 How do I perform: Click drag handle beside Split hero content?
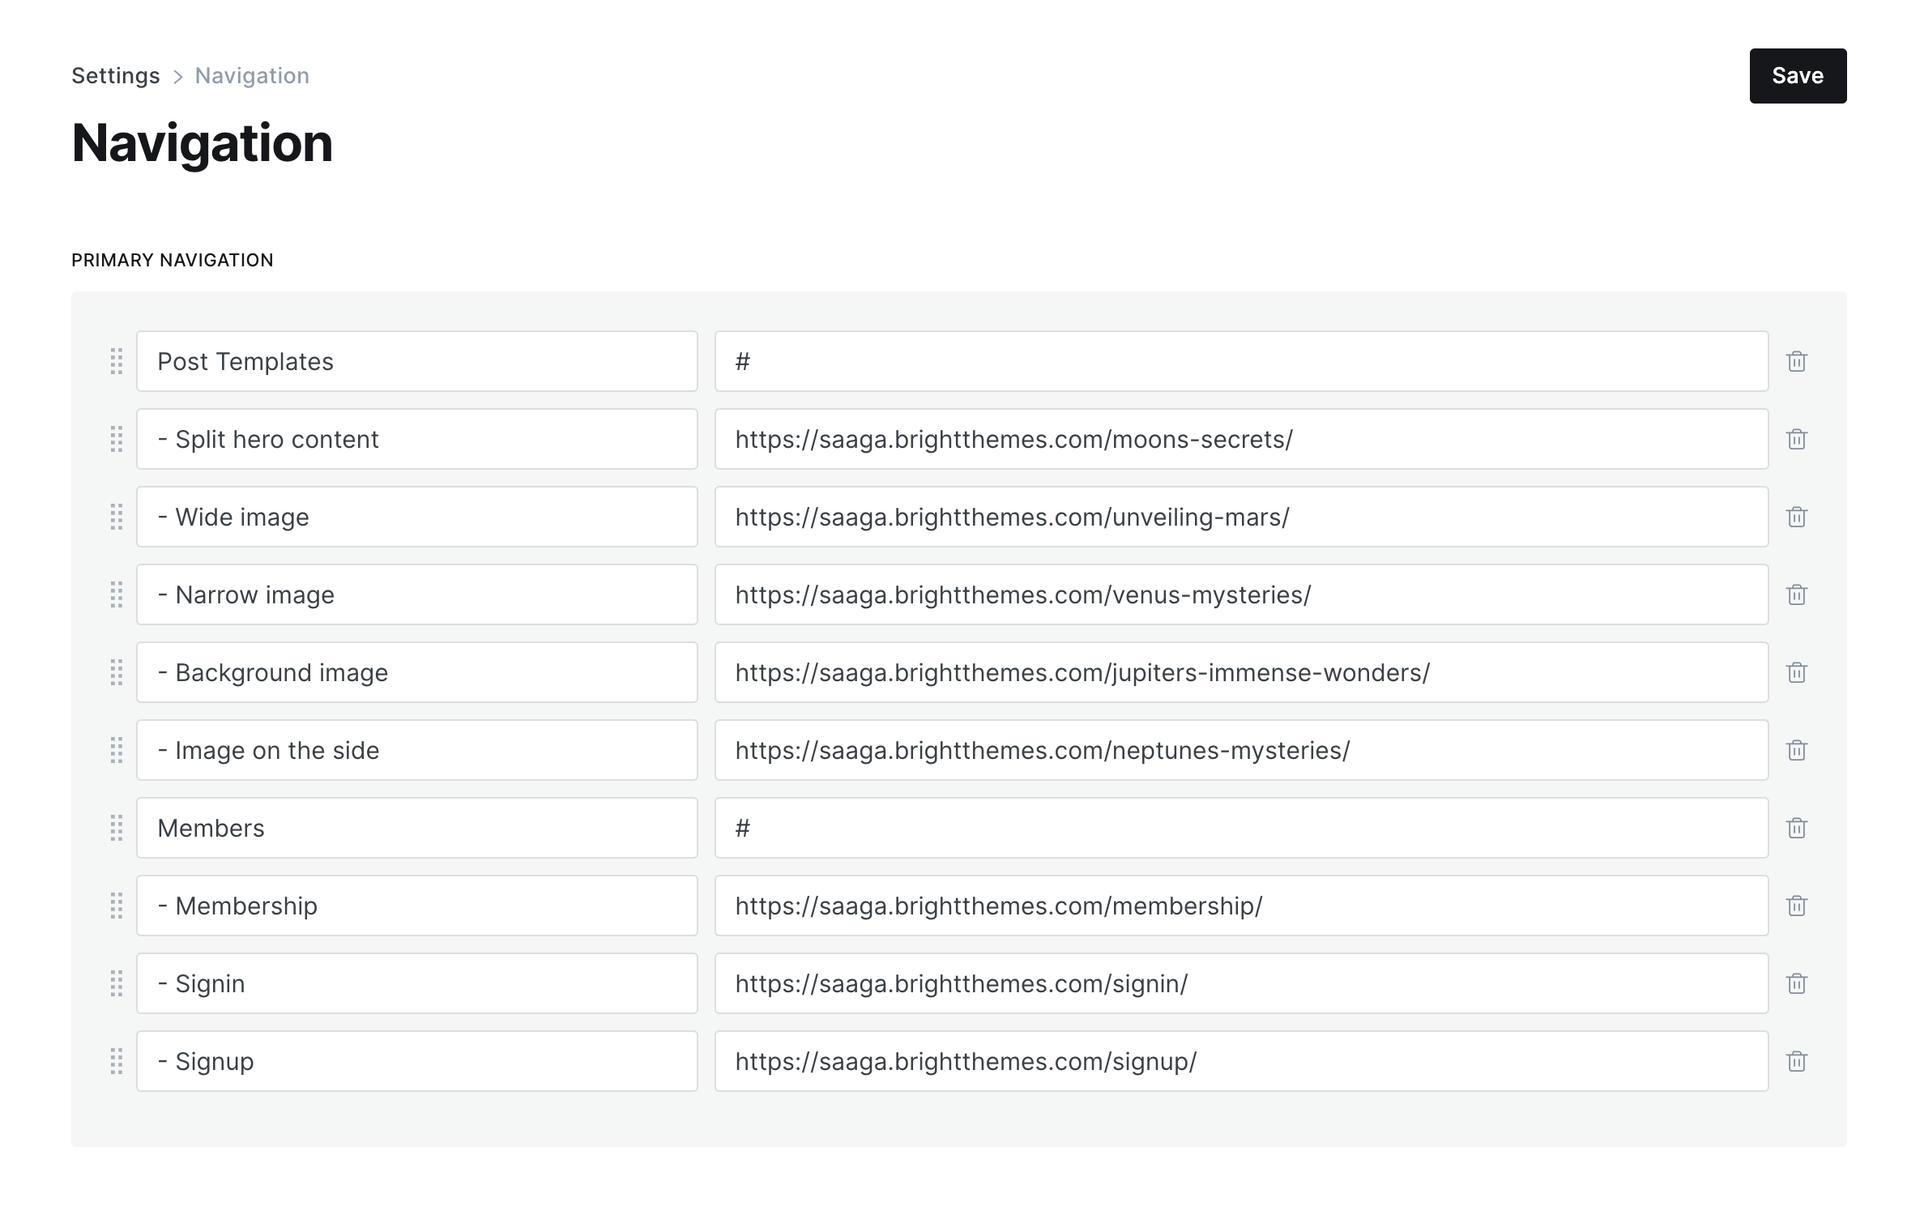click(x=117, y=439)
